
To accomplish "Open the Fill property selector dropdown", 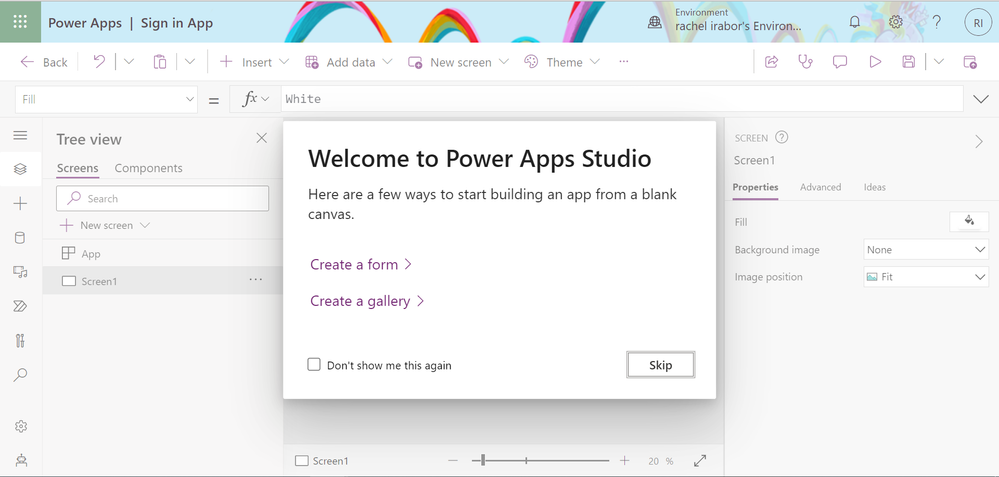I will point(106,99).
